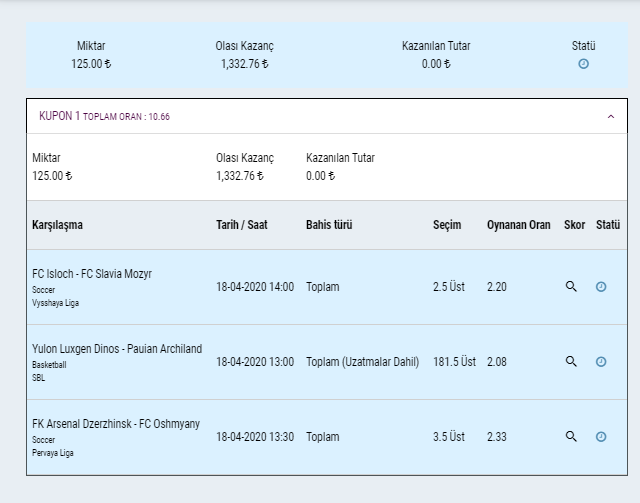Open Yulon Luxgen Dinos - Pauian Archiland match
The image size is (640, 503).
click(117, 349)
